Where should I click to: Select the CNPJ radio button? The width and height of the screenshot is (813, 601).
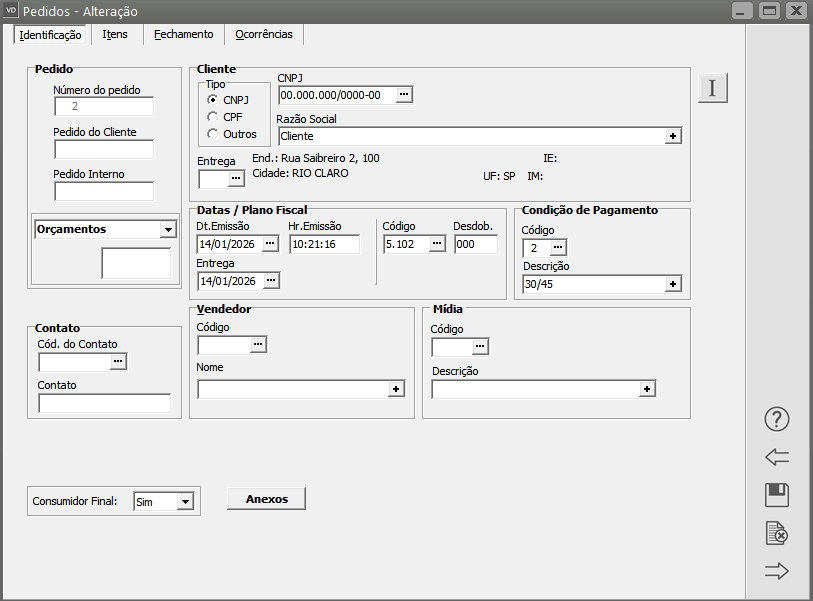212,100
